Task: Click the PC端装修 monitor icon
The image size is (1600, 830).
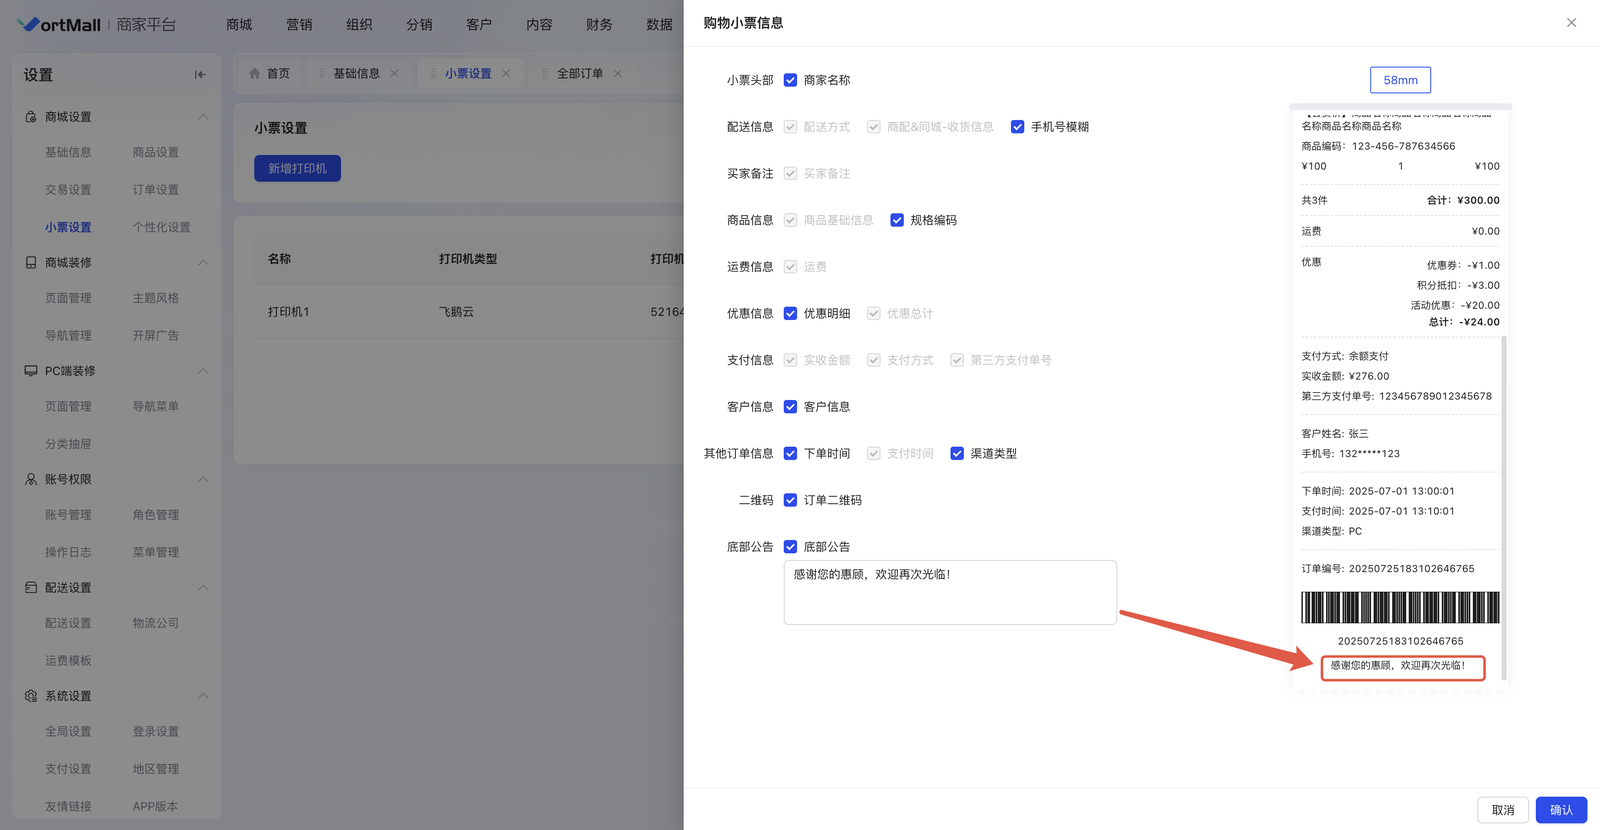Action: (x=31, y=371)
